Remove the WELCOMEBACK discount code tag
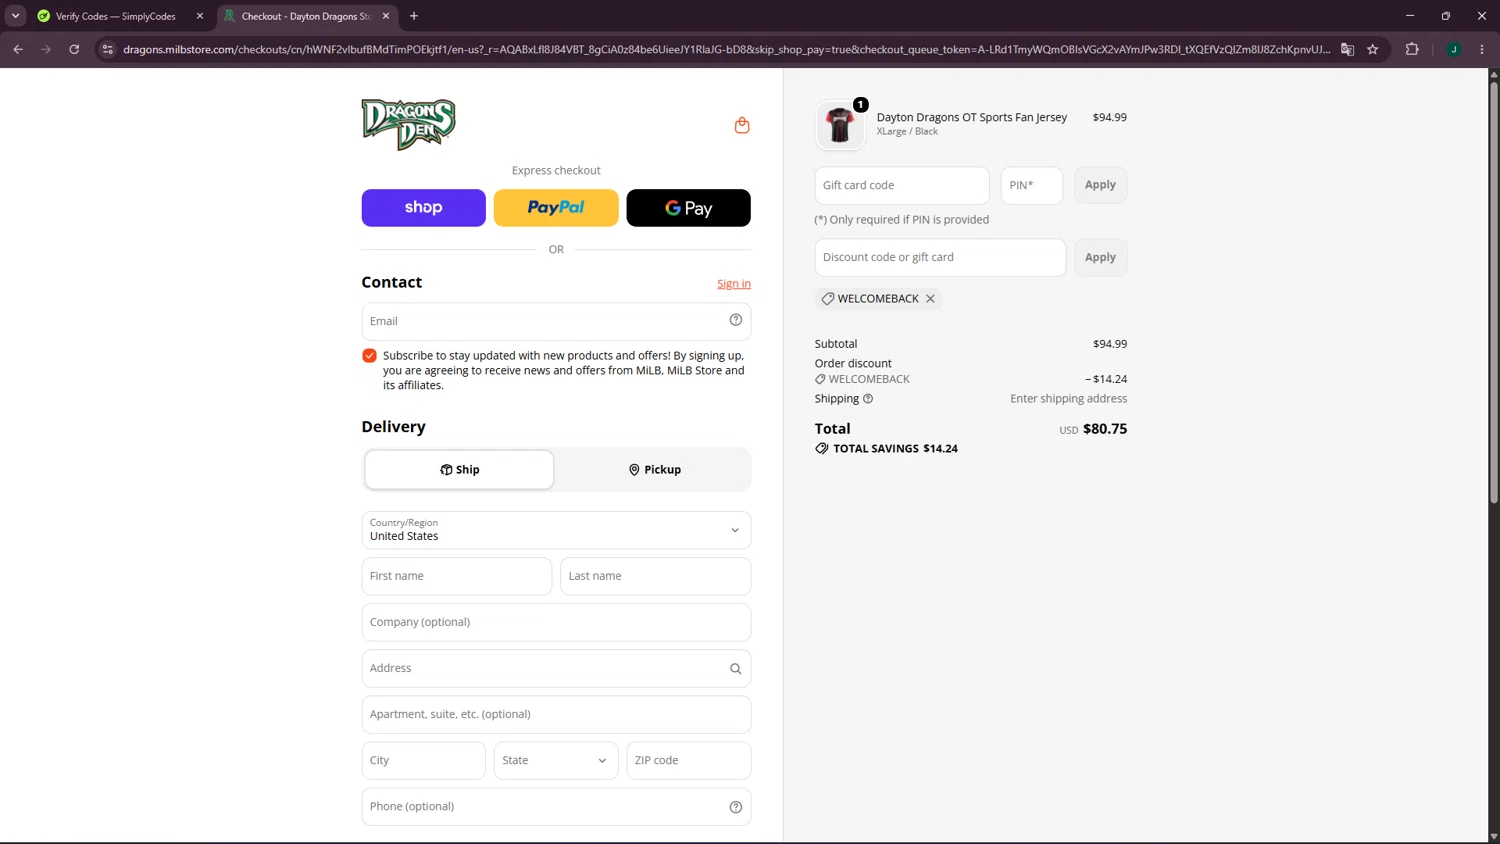Viewport: 1500px width, 844px height. click(930, 299)
